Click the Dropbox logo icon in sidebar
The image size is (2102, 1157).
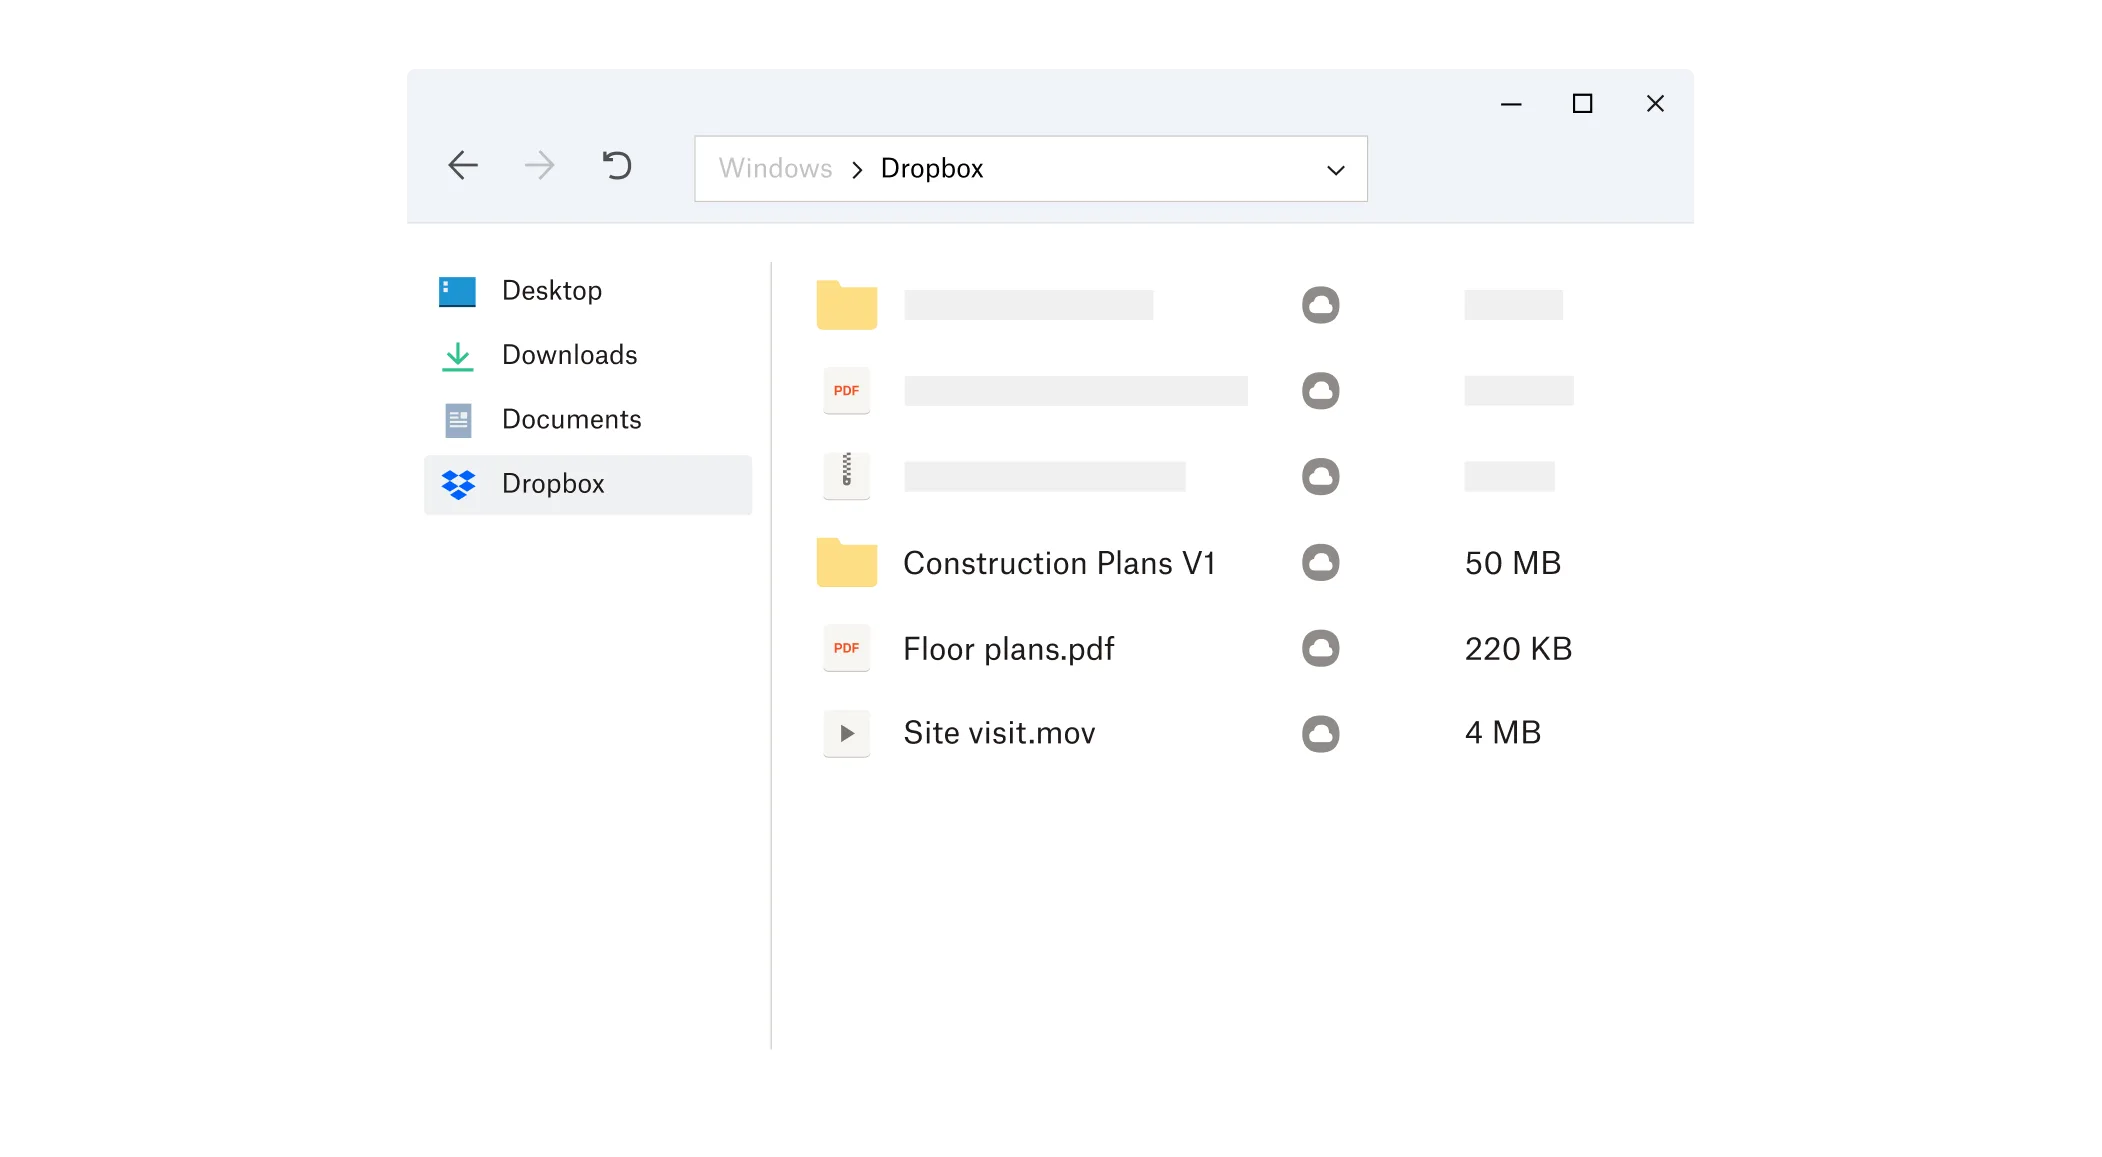458,485
